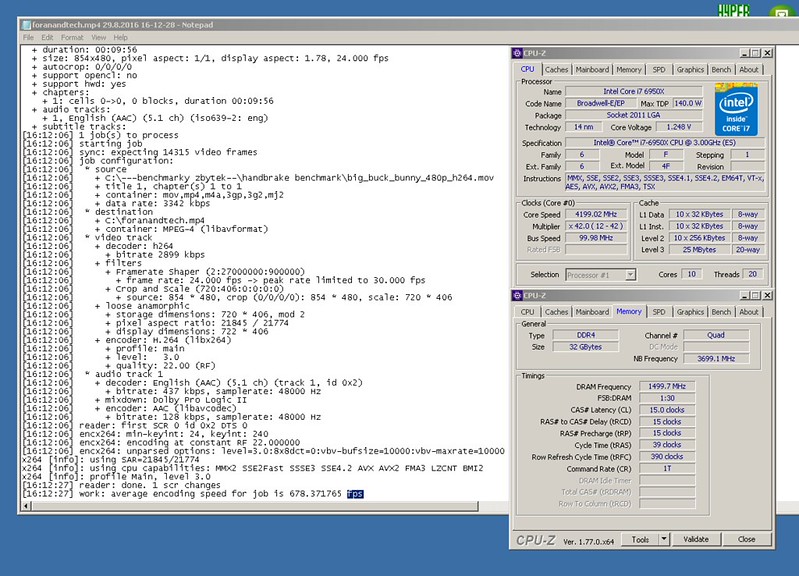
Task: Select Graphics tab in lower CPU-Z window
Action: 690,312
